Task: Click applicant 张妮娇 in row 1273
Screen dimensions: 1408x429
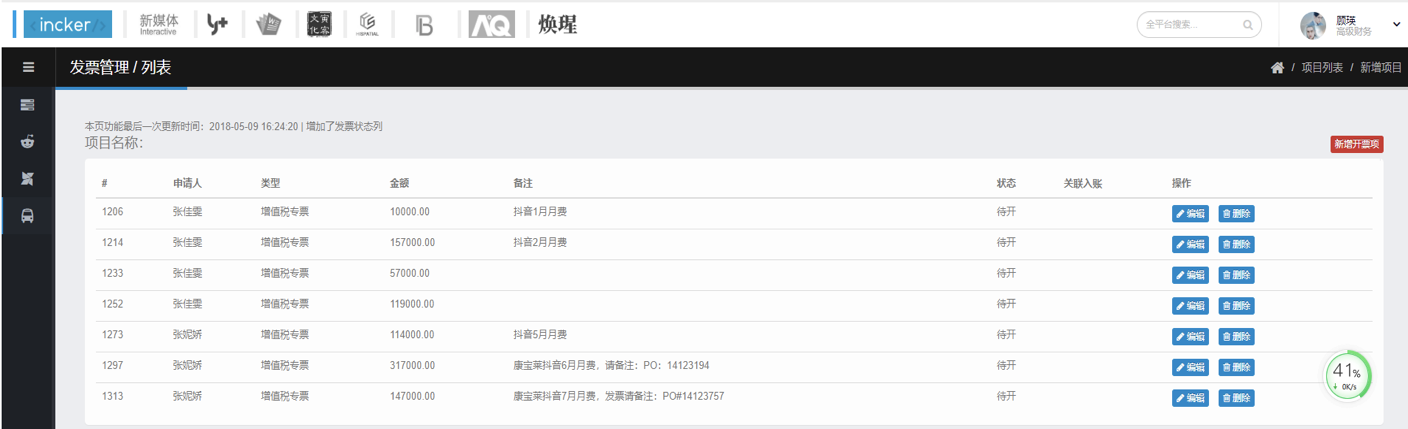Action: 187,335
